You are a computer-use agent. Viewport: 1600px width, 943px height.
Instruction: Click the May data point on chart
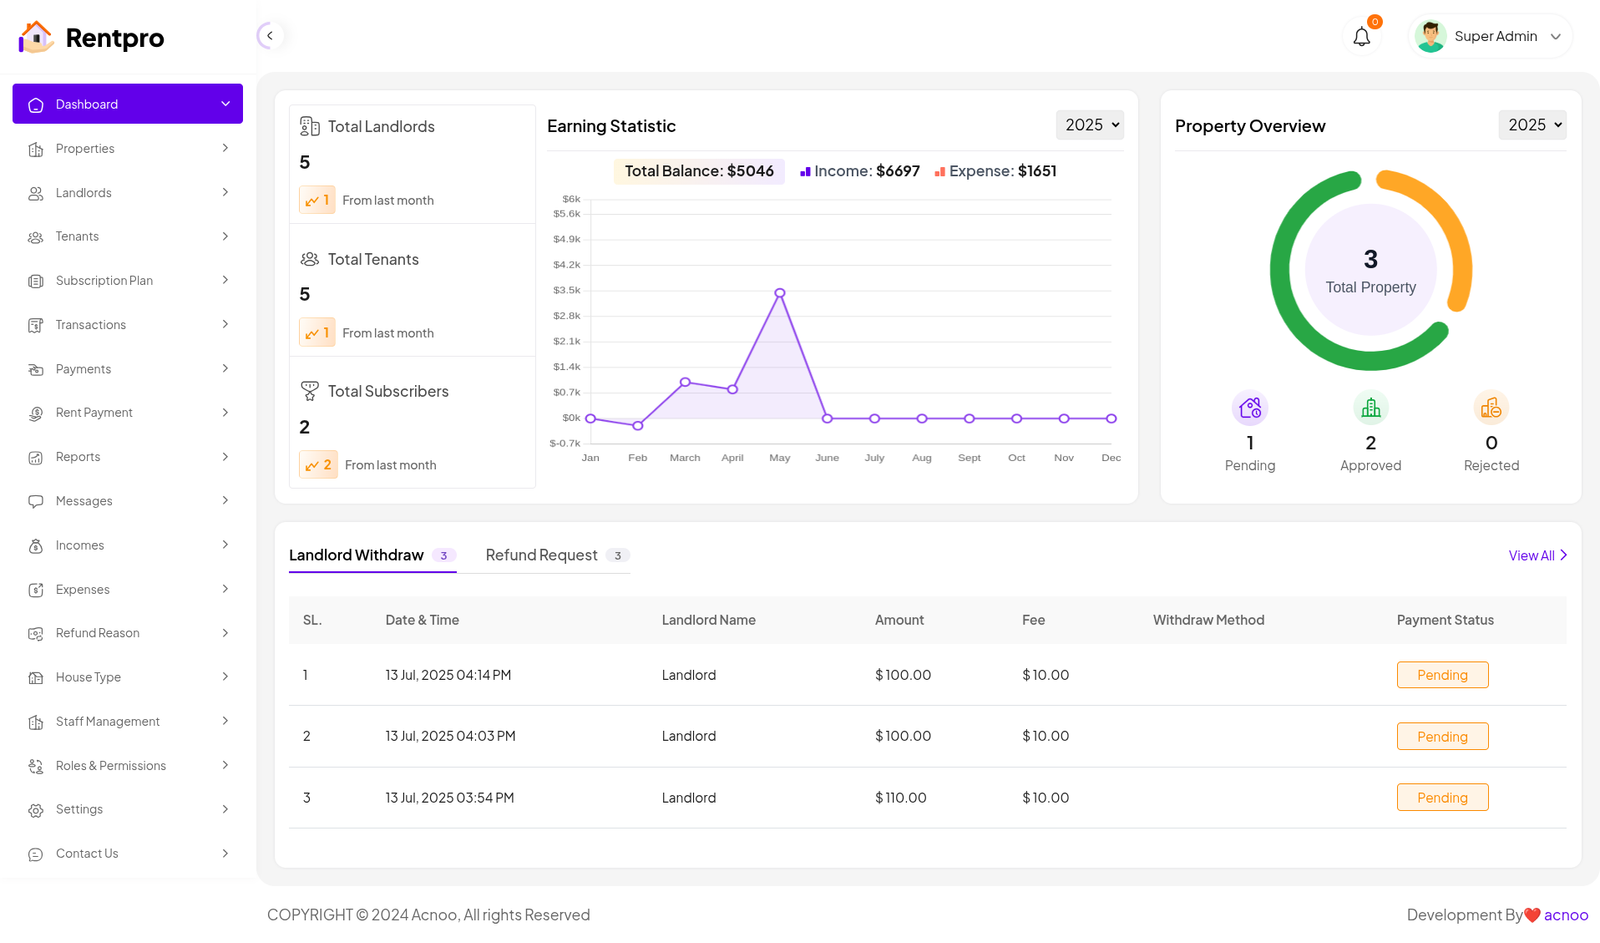780,293
